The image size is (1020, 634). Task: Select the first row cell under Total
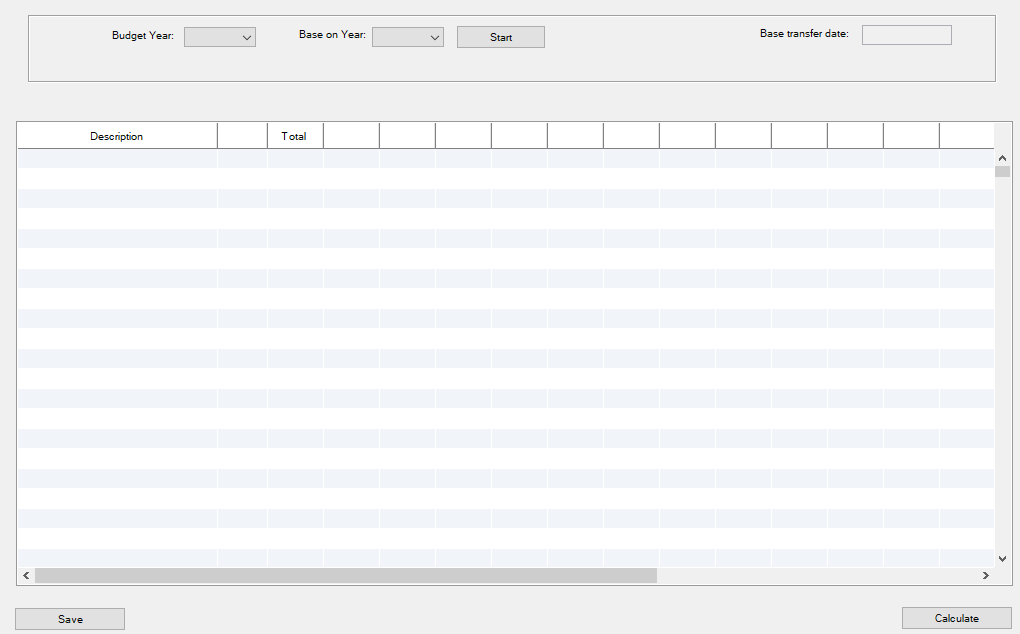point(294,158)
